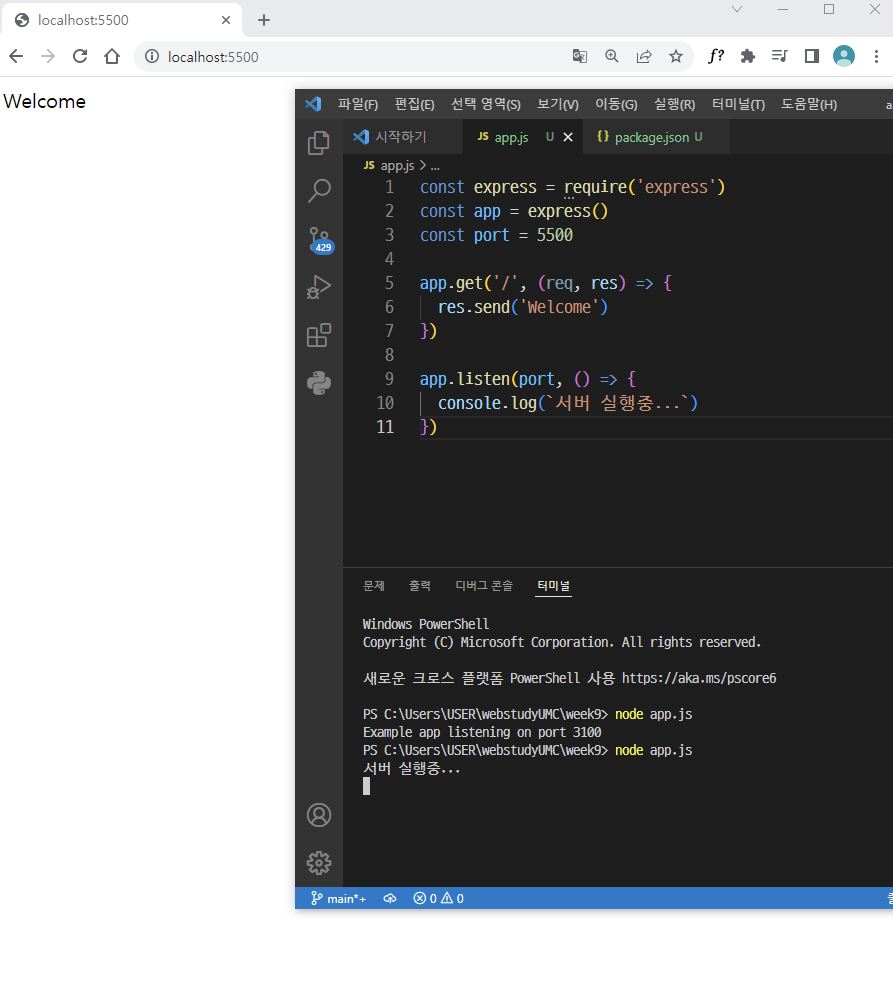
Task: Close the app.js editor tab
Action: tap(568, 137)
